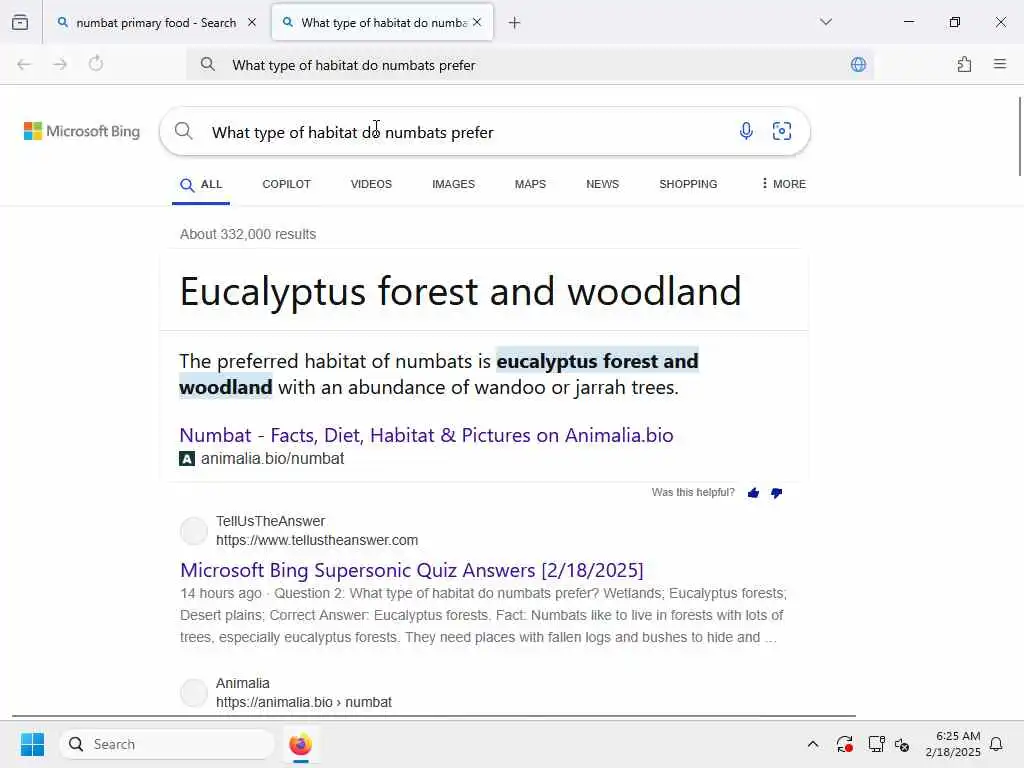
Task: Expand the MORE search categories menu
Action: 784,184
